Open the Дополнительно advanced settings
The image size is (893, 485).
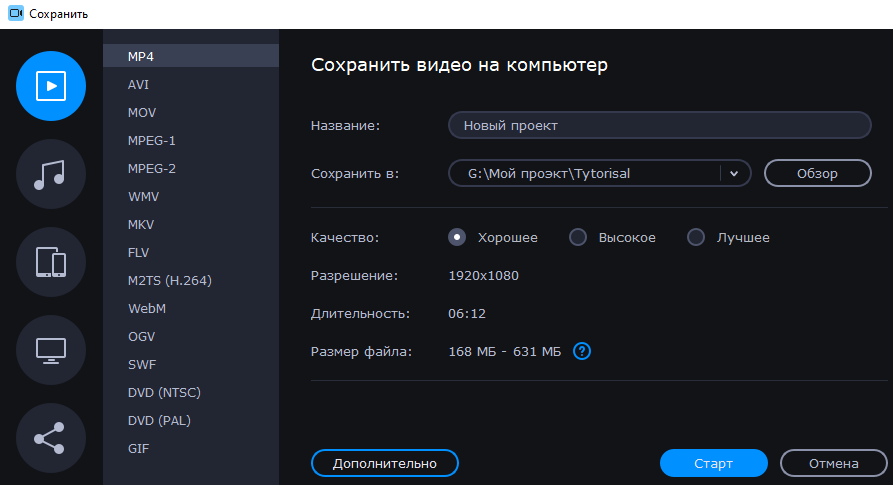pos(385,463)
